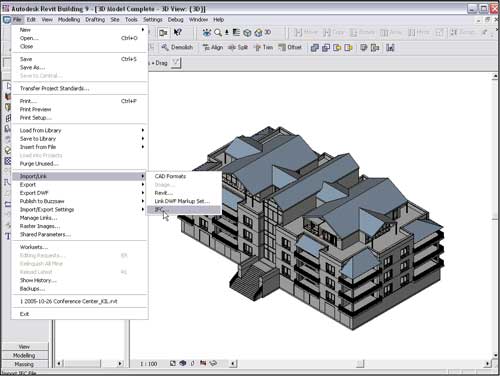Toggle the crop region icon in view bar

click(203, 363)
